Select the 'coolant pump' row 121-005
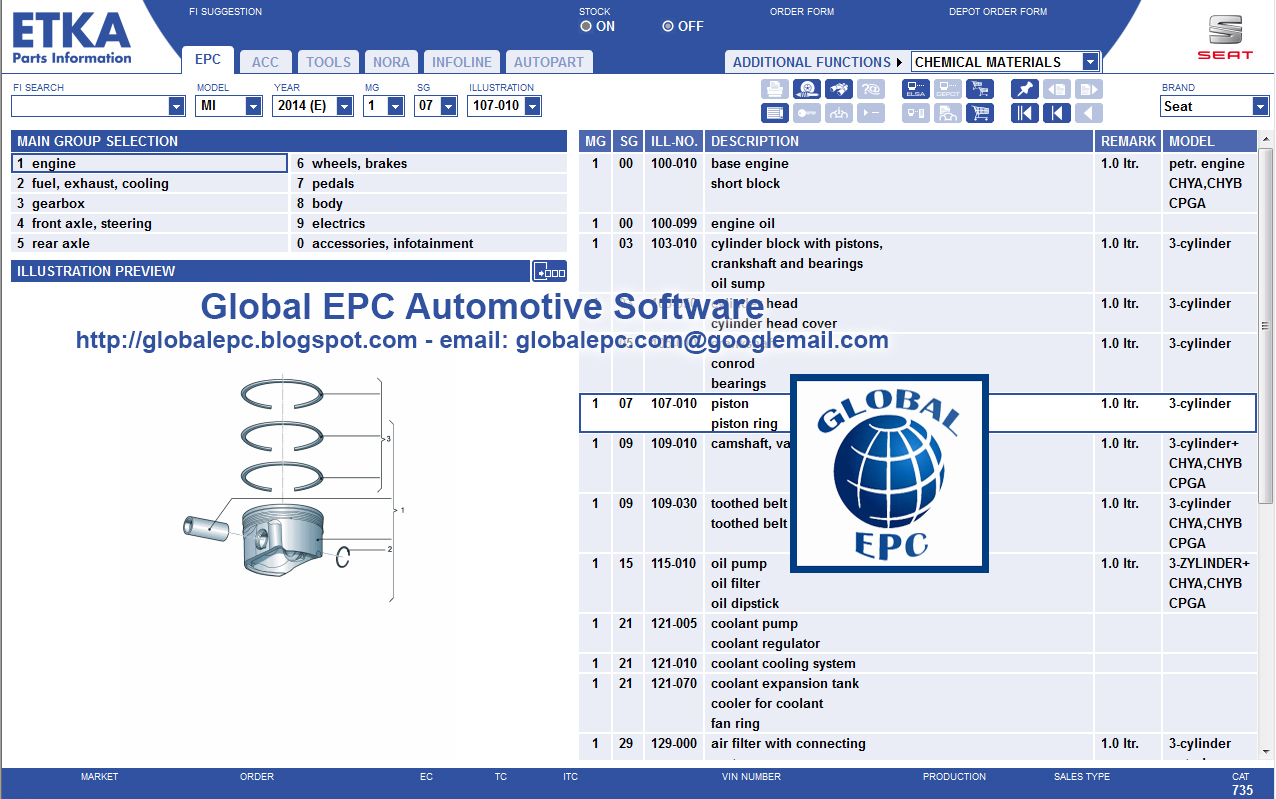 pyautogui.click(x=918, y=633)
